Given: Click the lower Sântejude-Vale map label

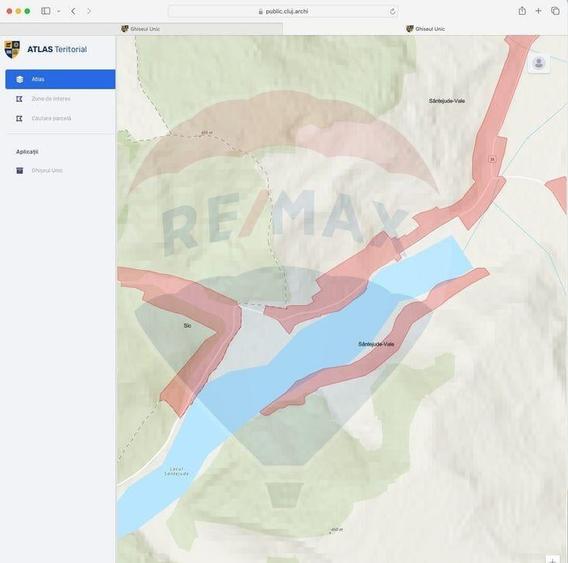Looking at the screenshot, I should click(x=376, y=344).
